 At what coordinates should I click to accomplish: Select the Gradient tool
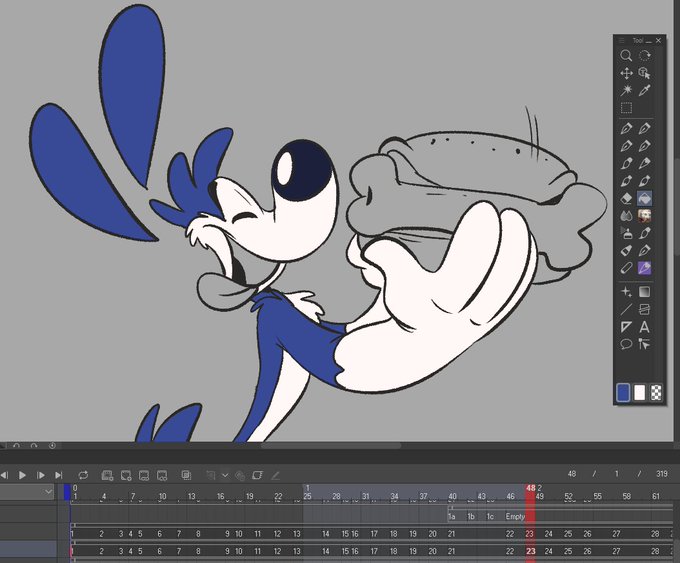[644, 291]
